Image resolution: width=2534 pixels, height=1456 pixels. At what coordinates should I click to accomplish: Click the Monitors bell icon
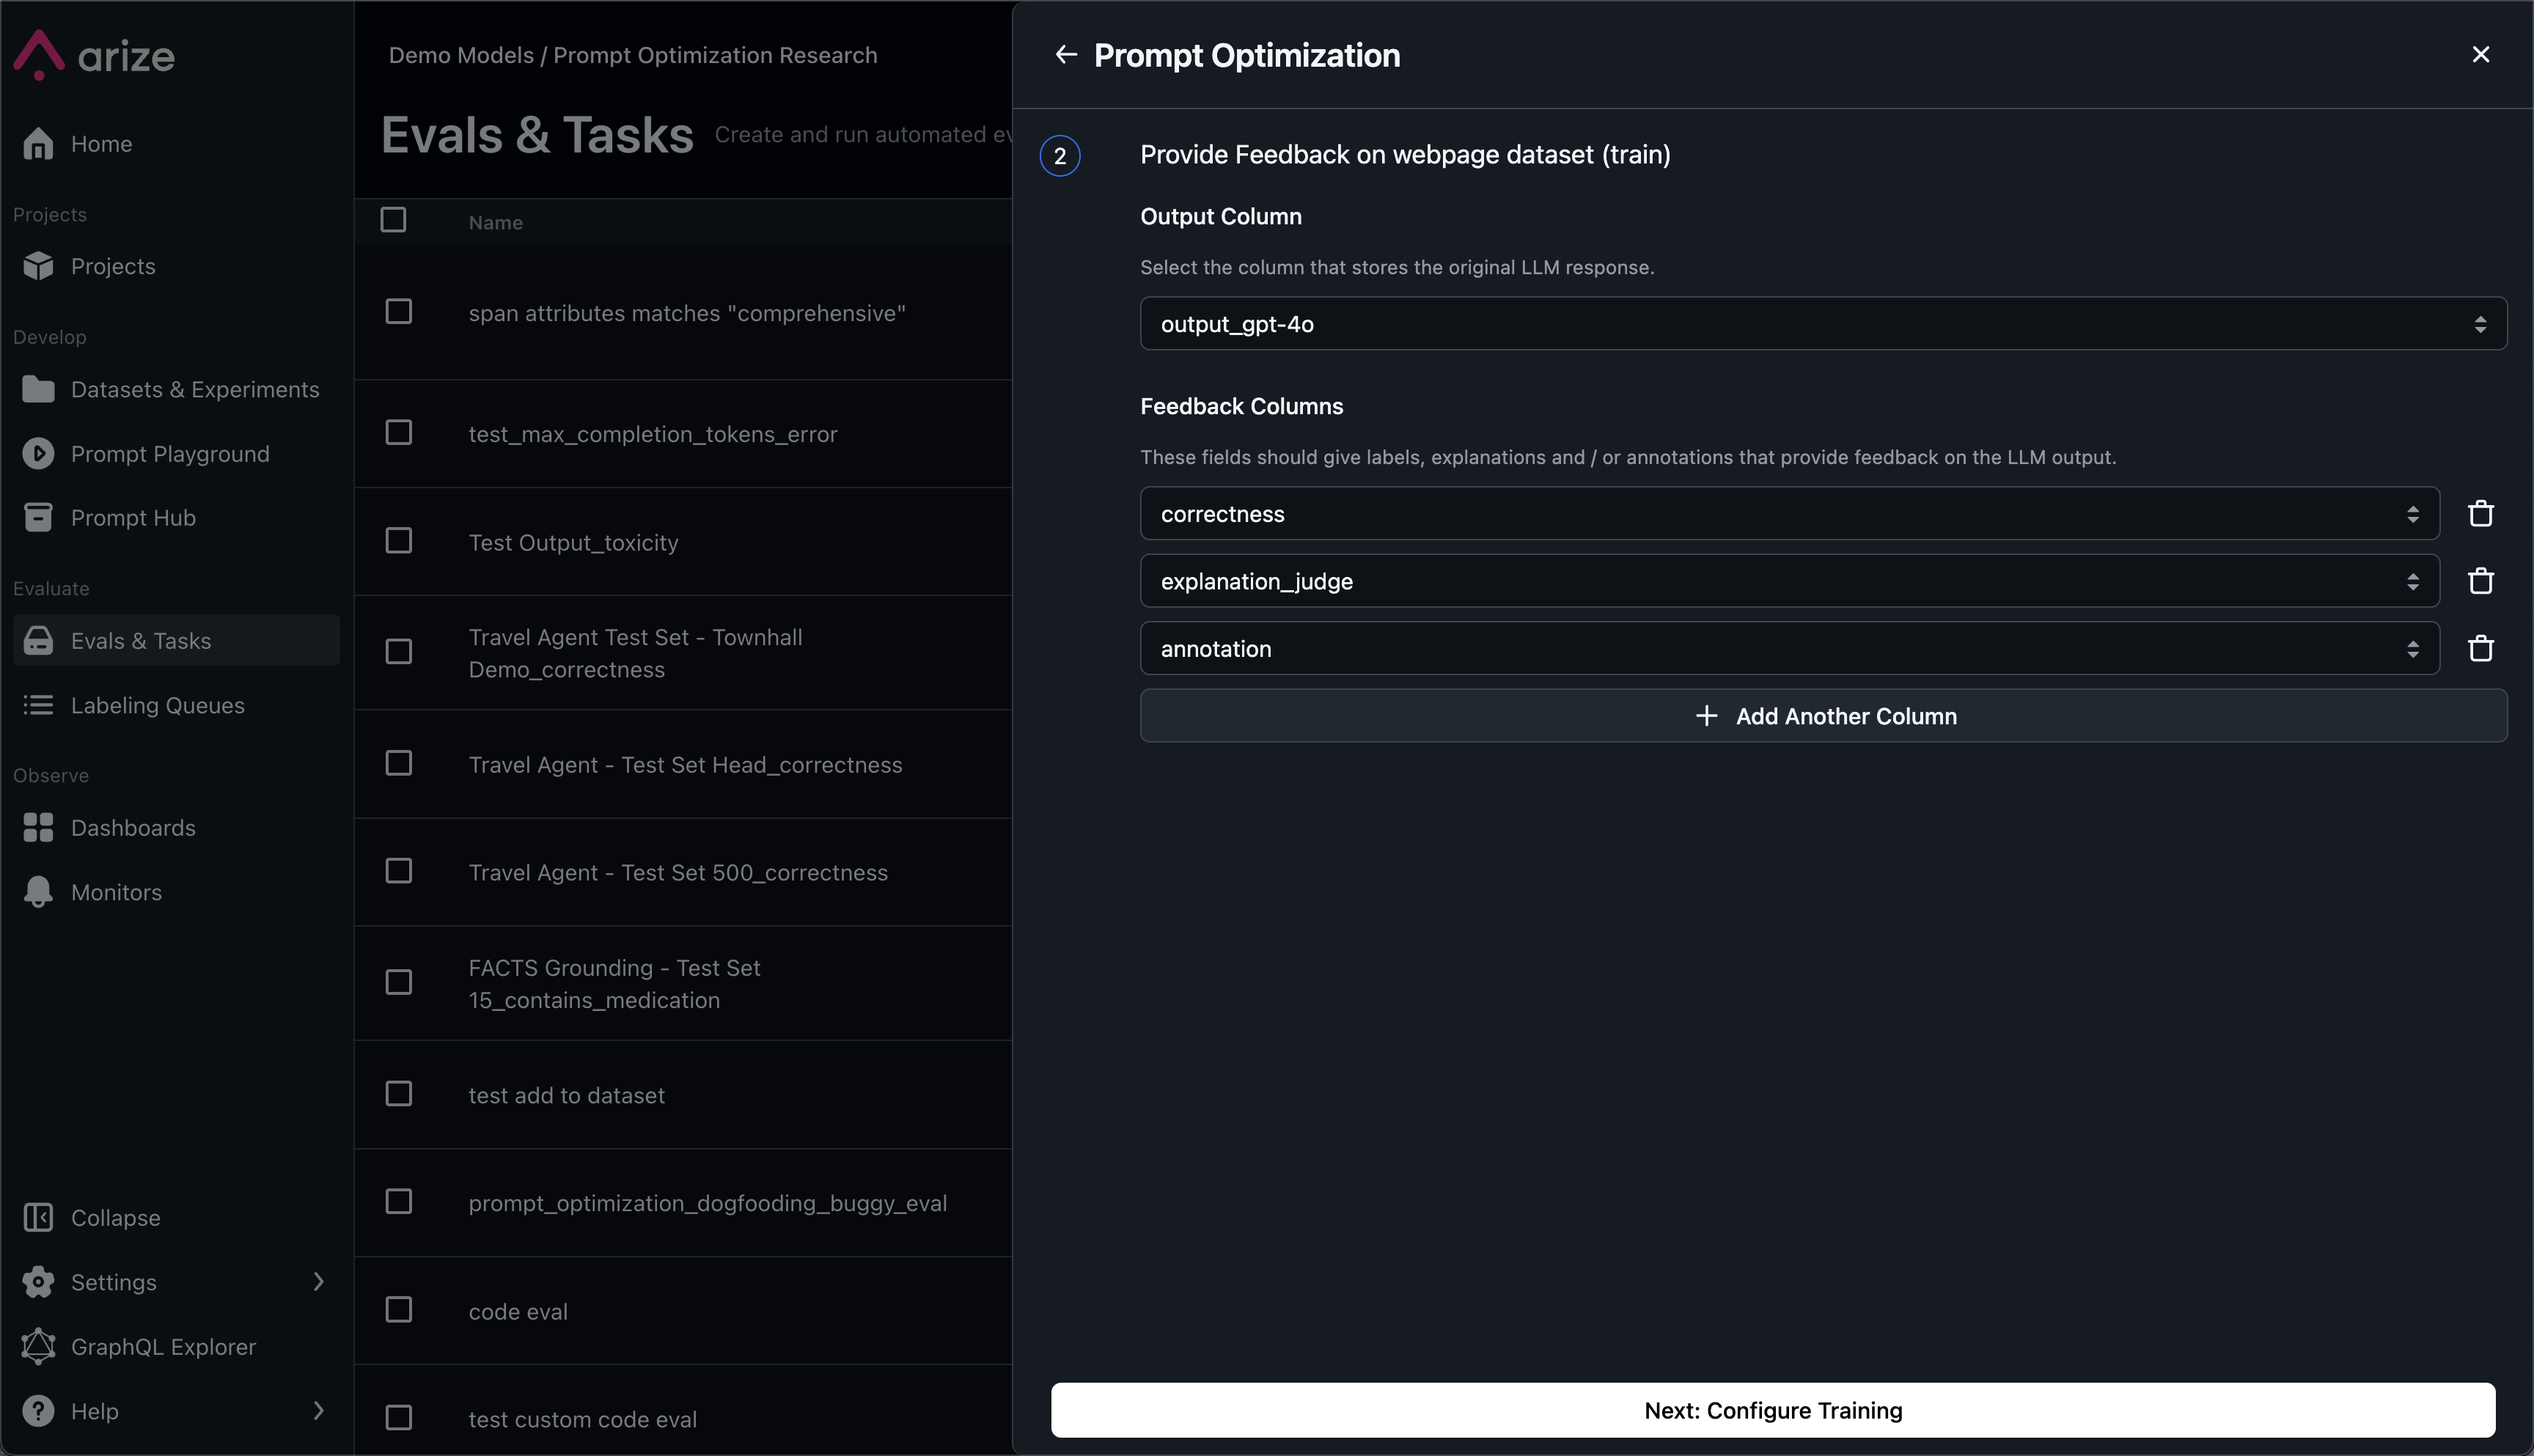point(38,892)
